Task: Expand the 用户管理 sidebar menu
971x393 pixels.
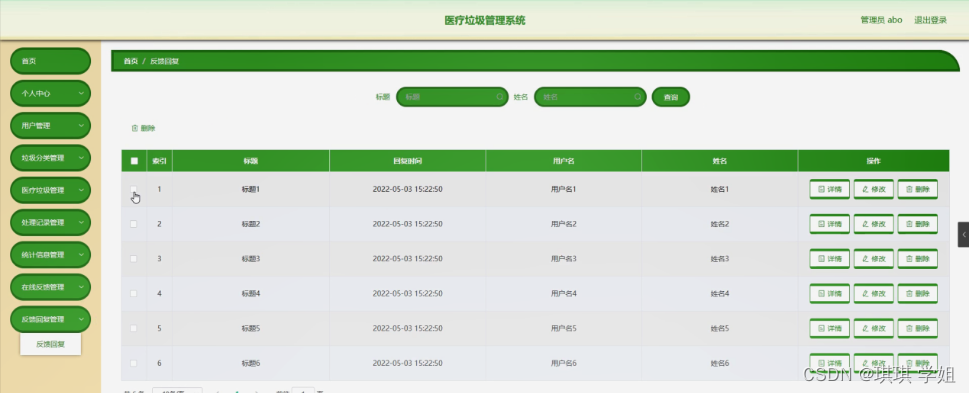Action: [50, 126]
